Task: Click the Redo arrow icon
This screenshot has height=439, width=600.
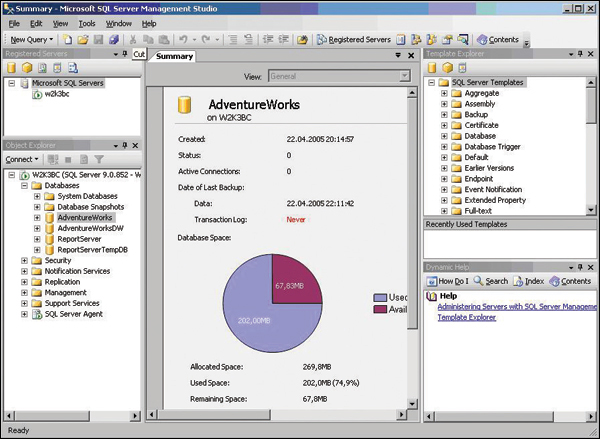Action: tap(206, 39)
